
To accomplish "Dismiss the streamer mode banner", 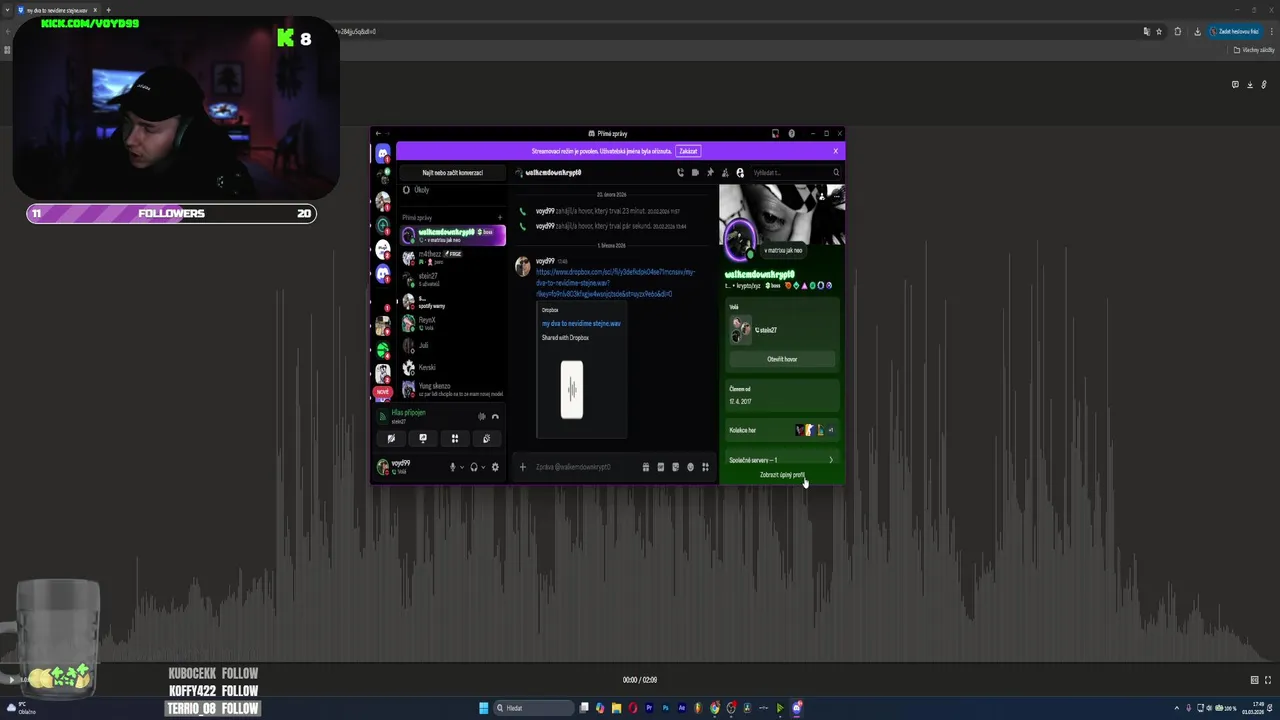I will (836, 151).
